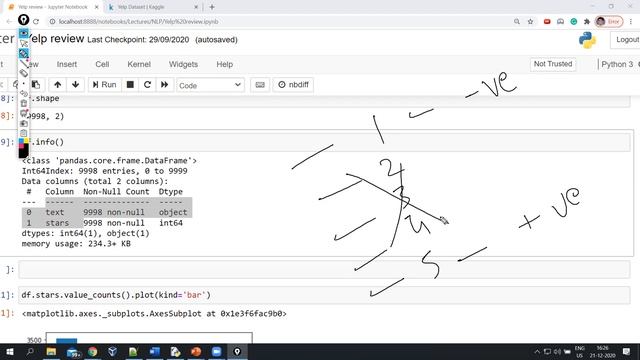Image resolution: width=640 pixels, height=360 pixels.
Task: Click the notebook title Yelp review
Action: pyautogui.click(x=55, y=39)
